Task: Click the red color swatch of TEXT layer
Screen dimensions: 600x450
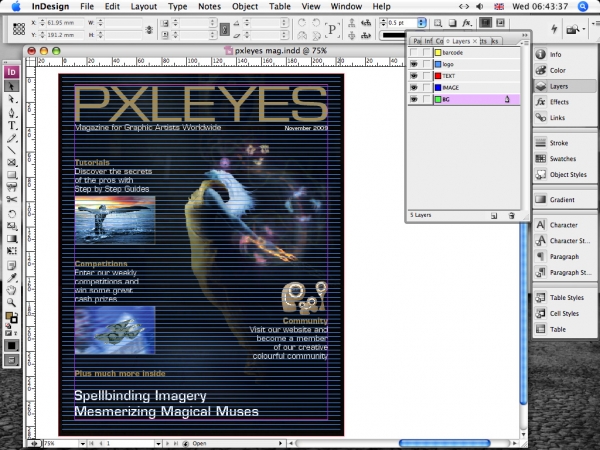Action: click(x=438, y=76)
